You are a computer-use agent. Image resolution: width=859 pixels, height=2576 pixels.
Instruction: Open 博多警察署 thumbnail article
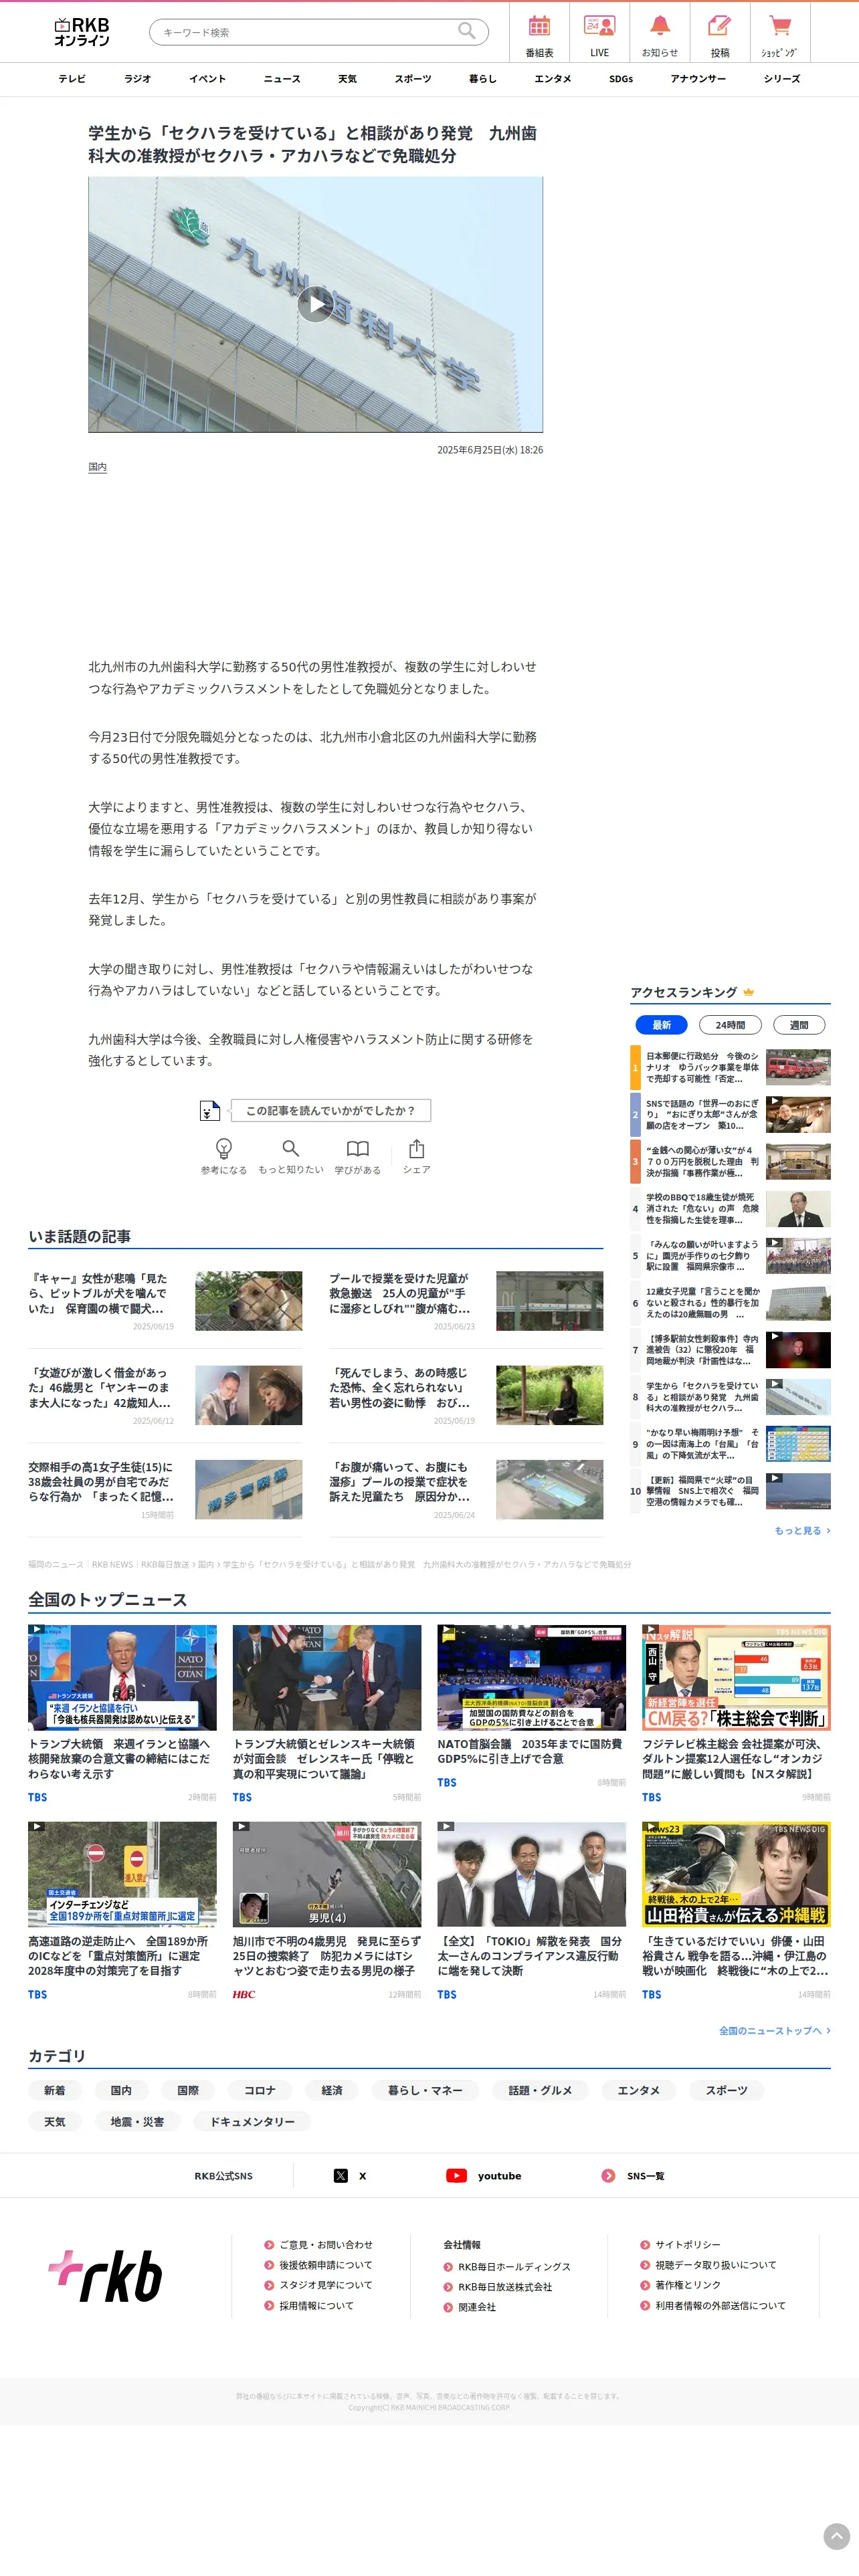pyautogui.click(x=248, y=1489)
